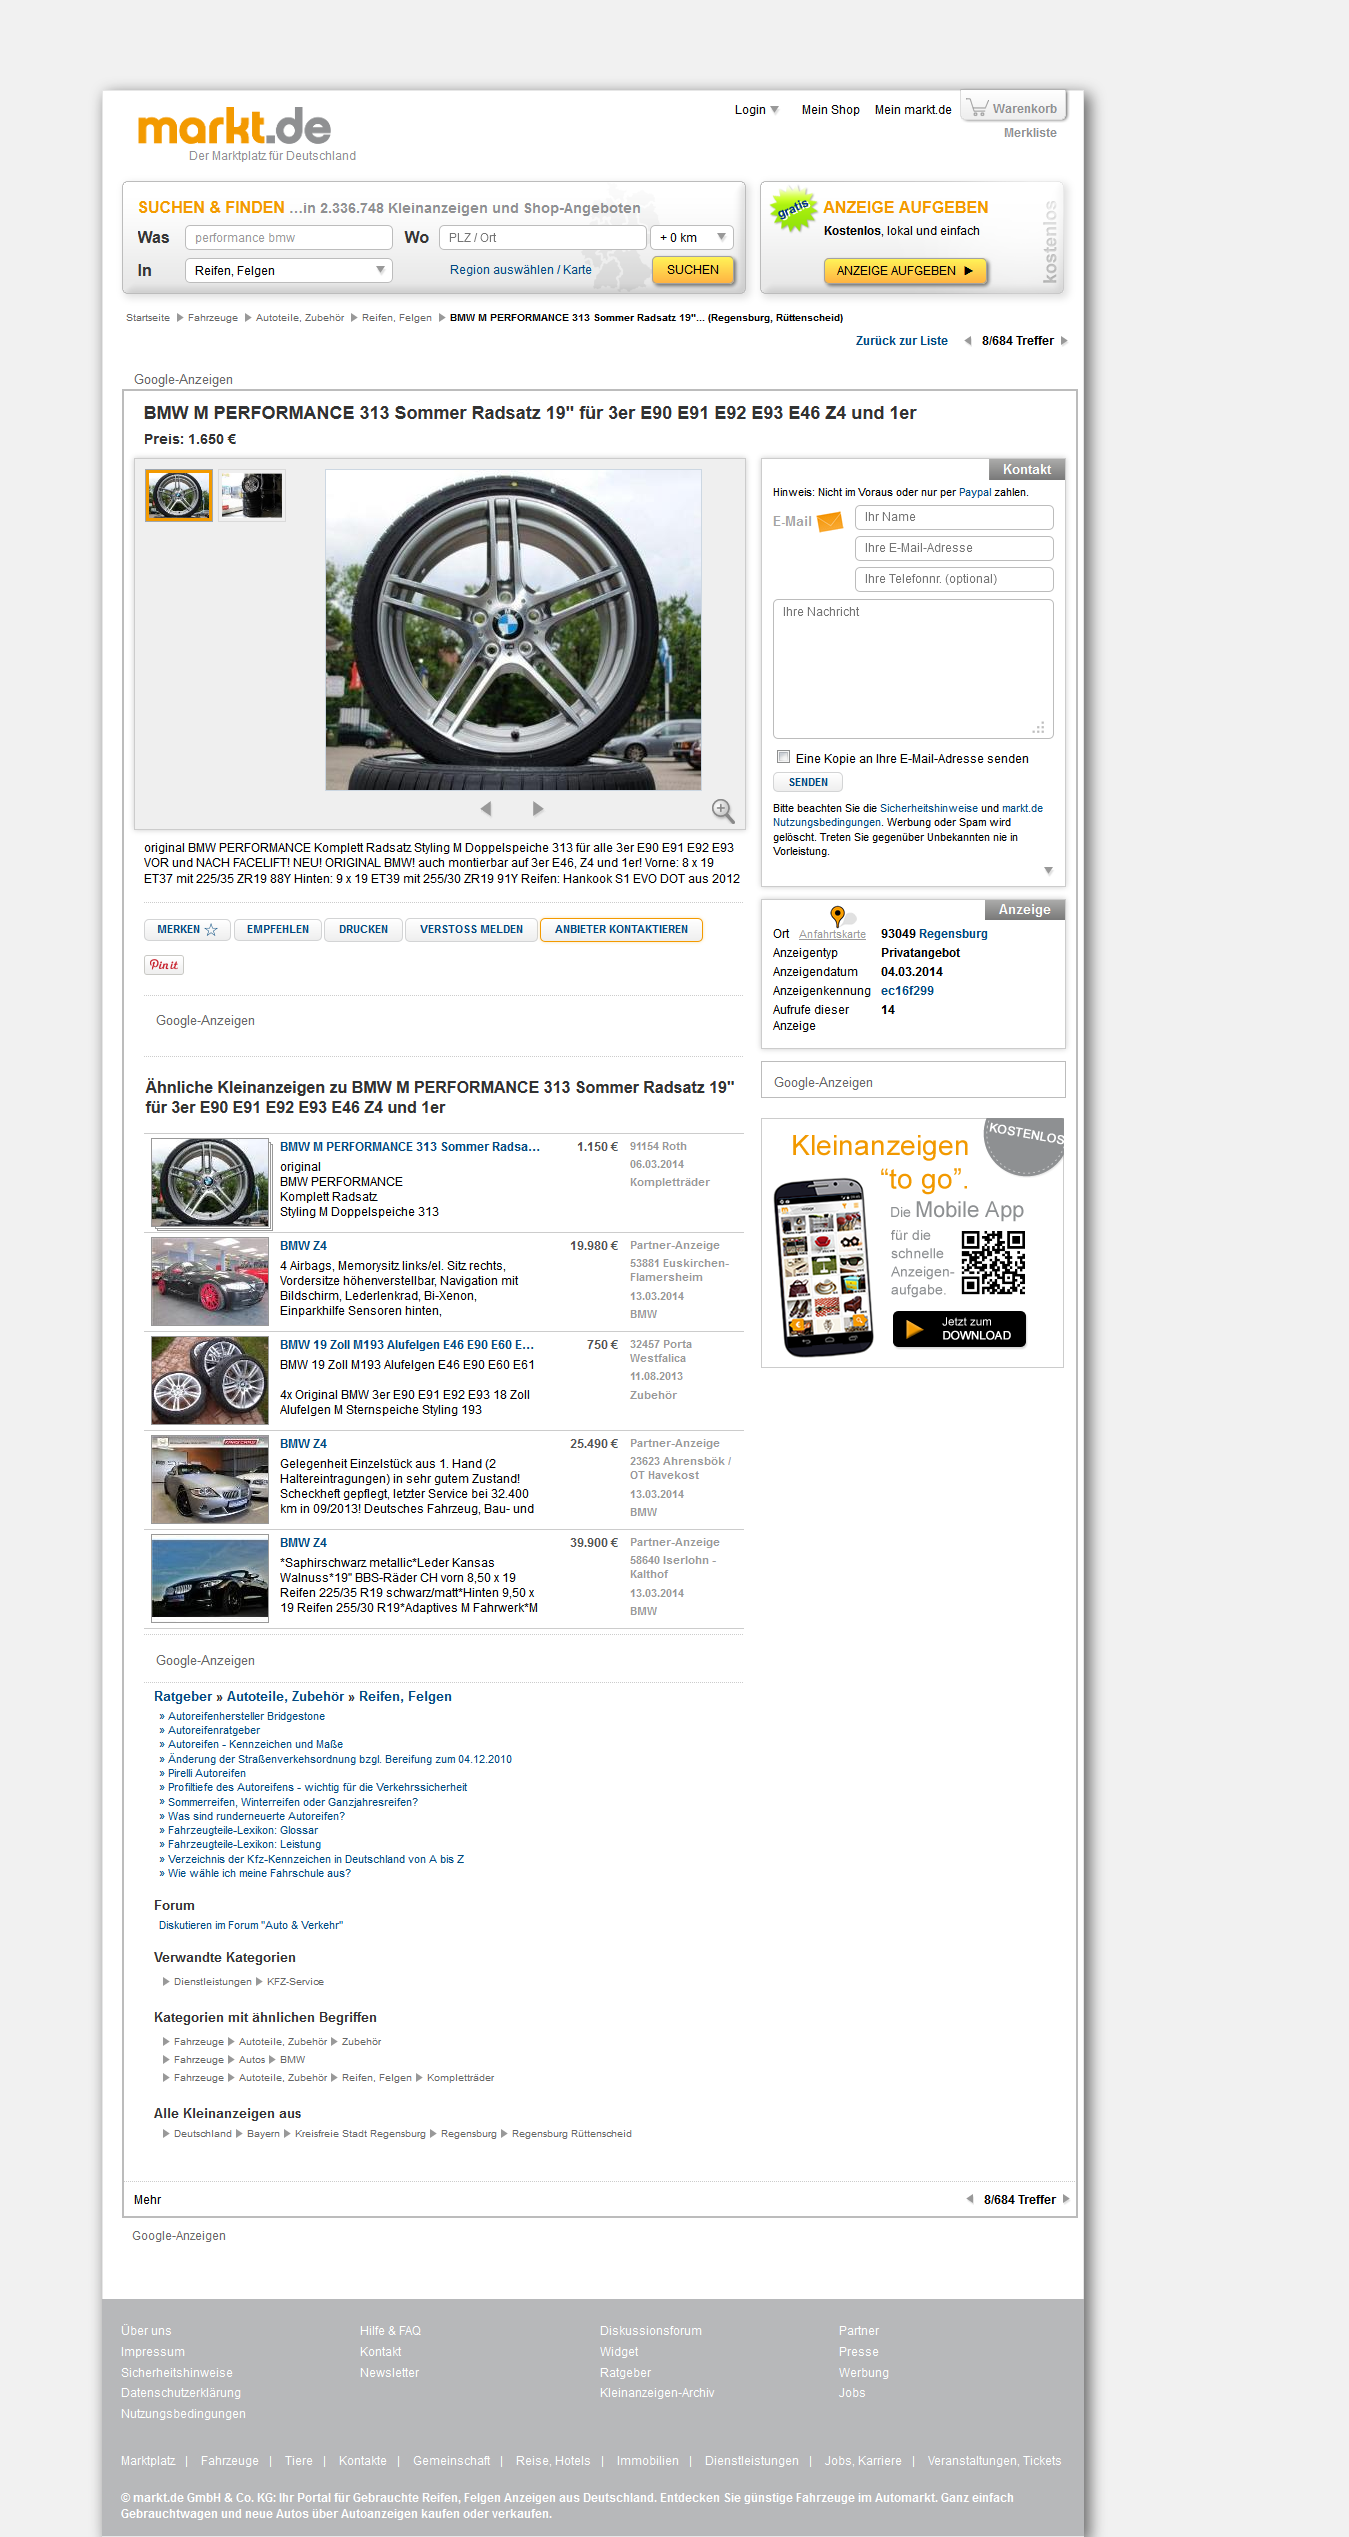Click the SUCHEN search button
Screen dimensions: 1349x2537
coord(693,270)
